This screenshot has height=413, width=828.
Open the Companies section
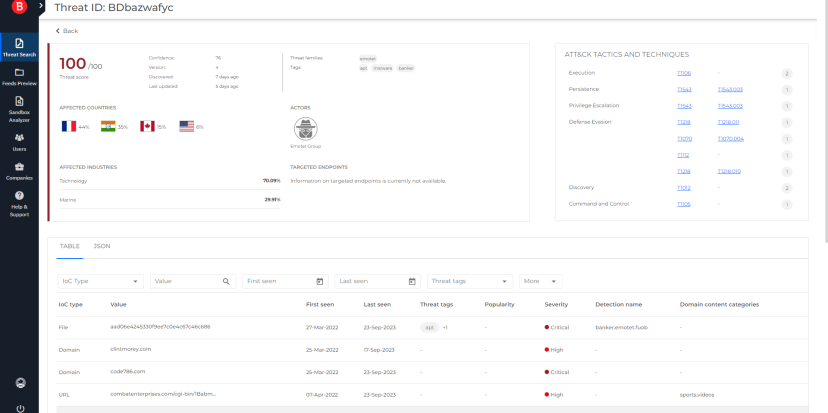pyautogui.click(x=19, y=170)
